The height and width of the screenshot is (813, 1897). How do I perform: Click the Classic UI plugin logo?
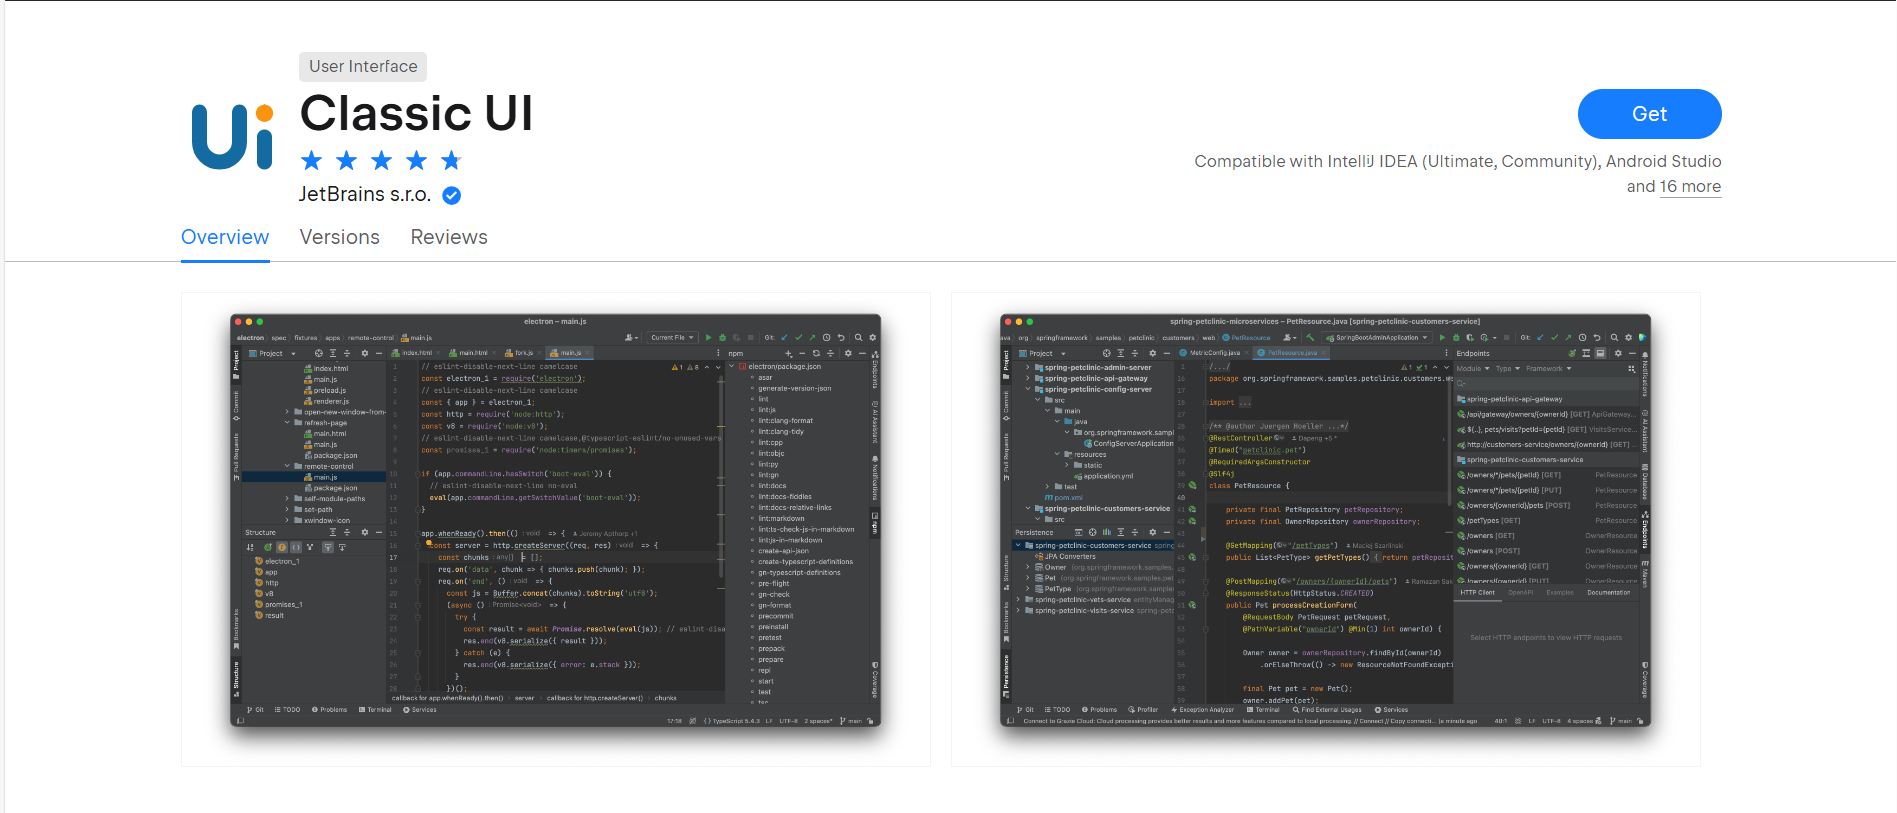(232, 136)
